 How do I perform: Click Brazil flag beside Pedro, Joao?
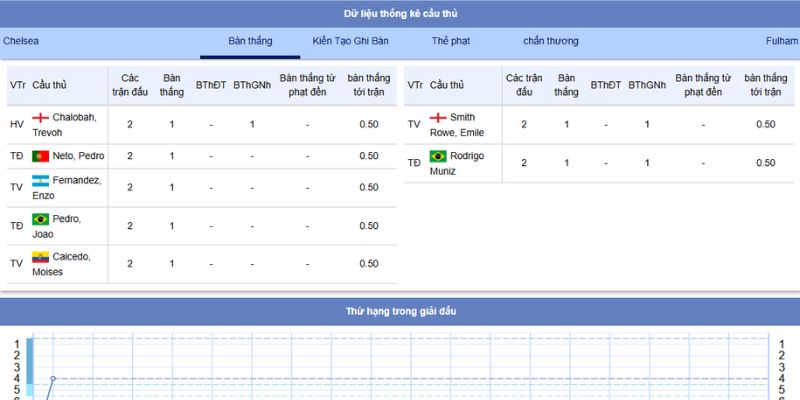(x=41, y=219)
